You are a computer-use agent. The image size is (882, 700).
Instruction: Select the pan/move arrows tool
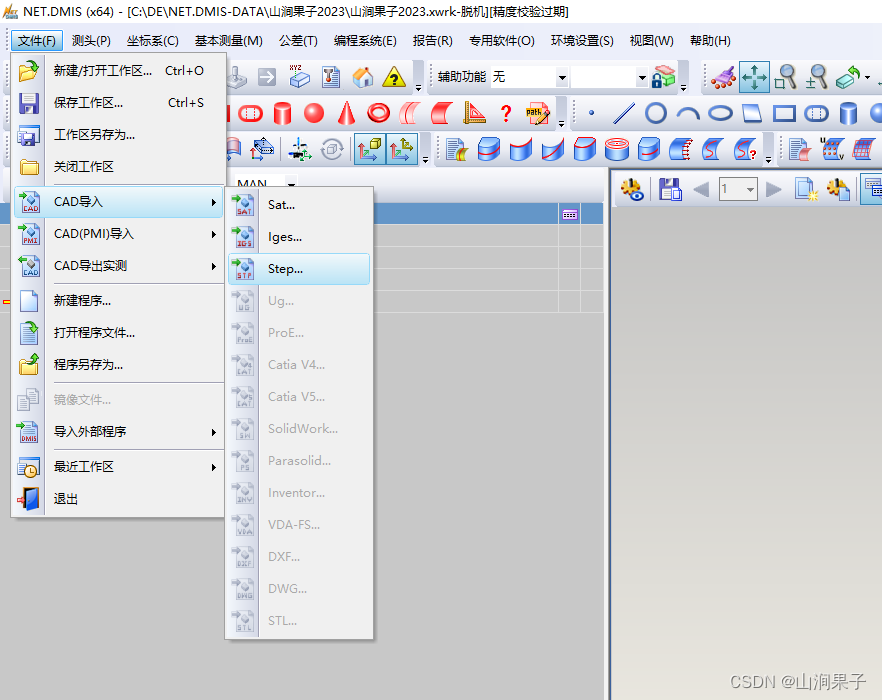754,77
